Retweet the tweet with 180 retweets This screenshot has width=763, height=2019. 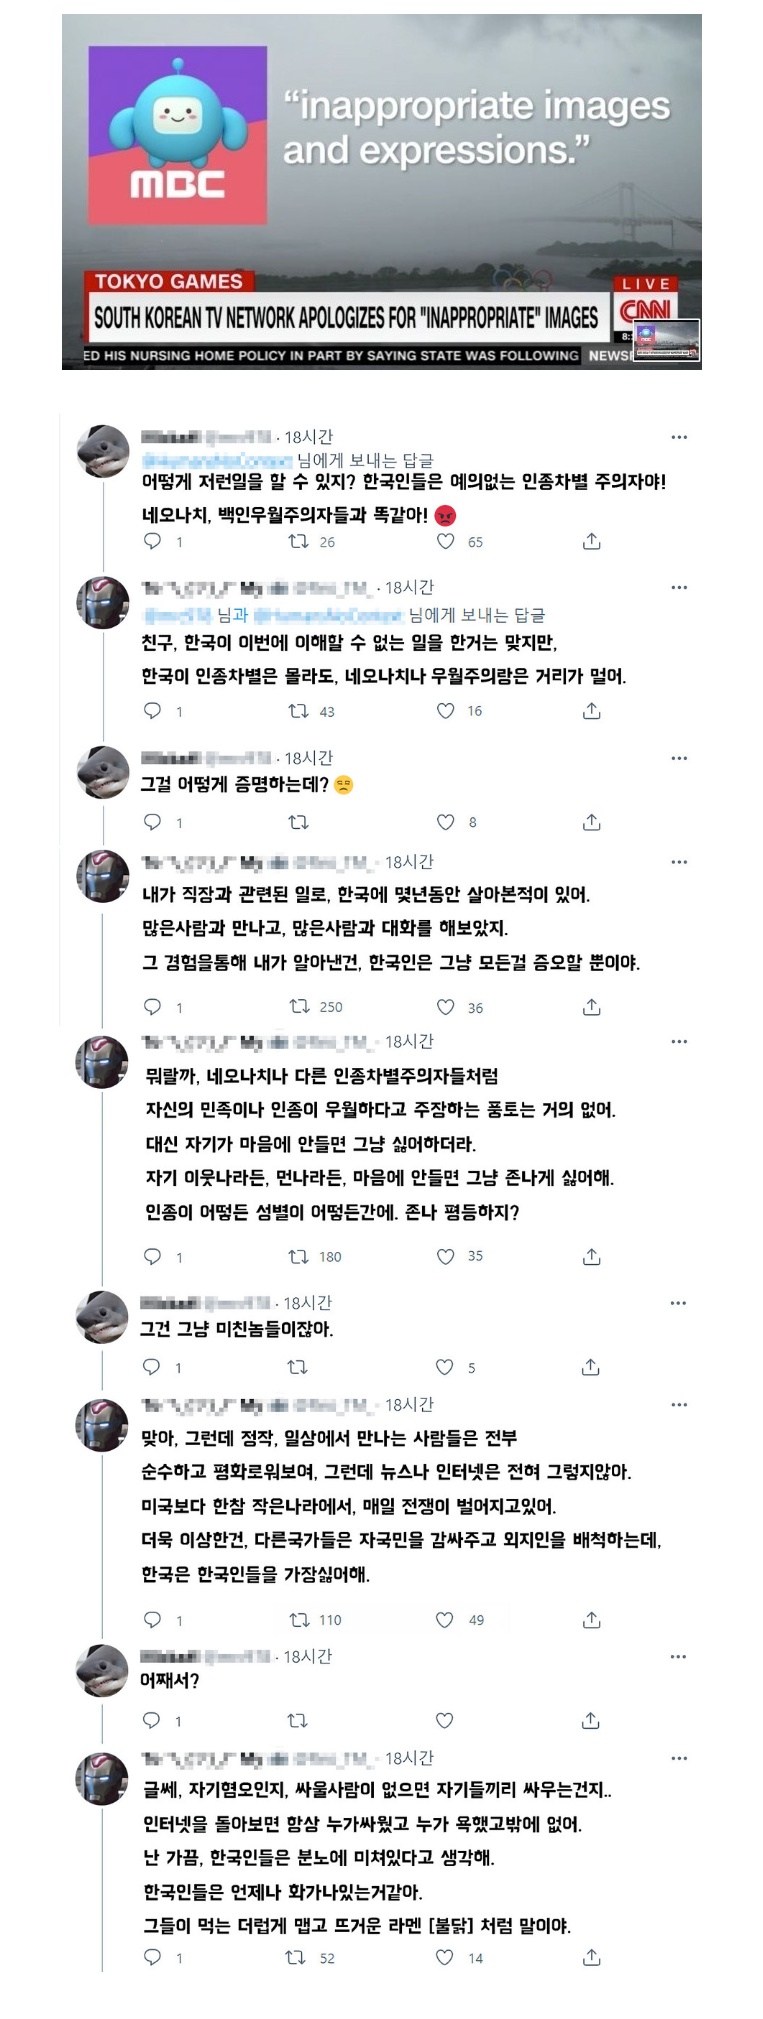298,1256
